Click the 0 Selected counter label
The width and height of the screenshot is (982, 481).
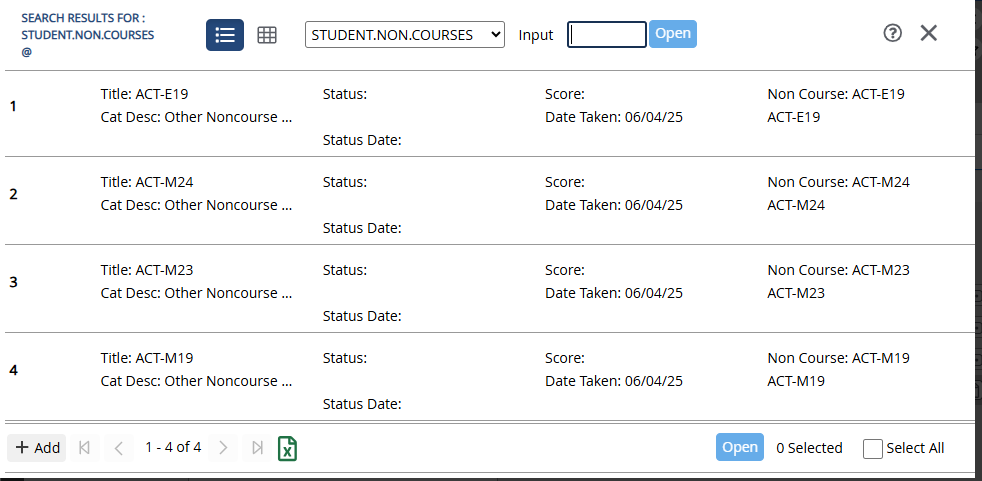(x=809, y=448)
